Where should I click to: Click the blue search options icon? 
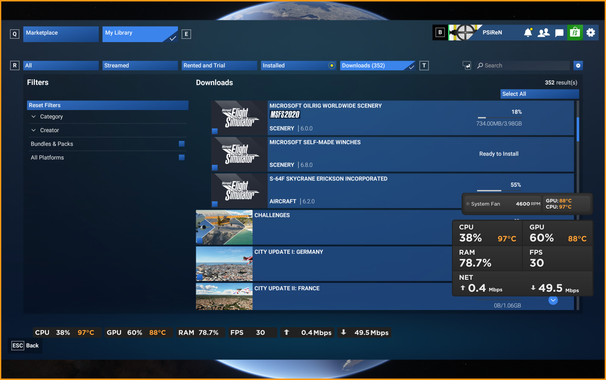click(x=578, y=65)
